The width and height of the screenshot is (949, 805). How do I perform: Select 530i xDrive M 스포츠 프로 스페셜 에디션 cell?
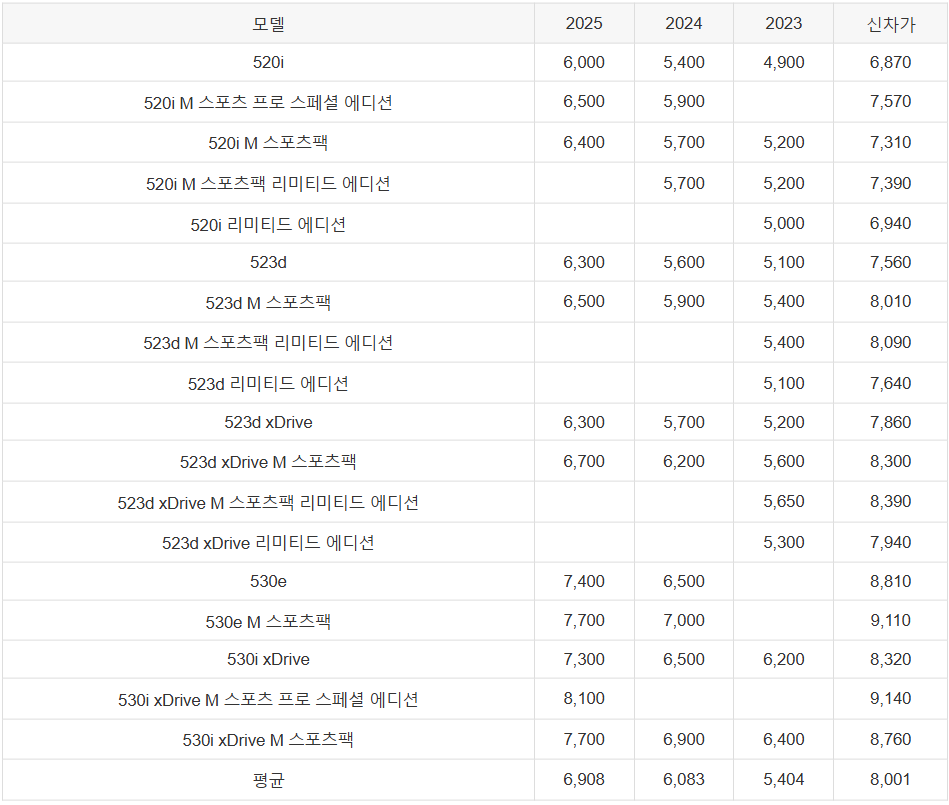coord(268,700)
